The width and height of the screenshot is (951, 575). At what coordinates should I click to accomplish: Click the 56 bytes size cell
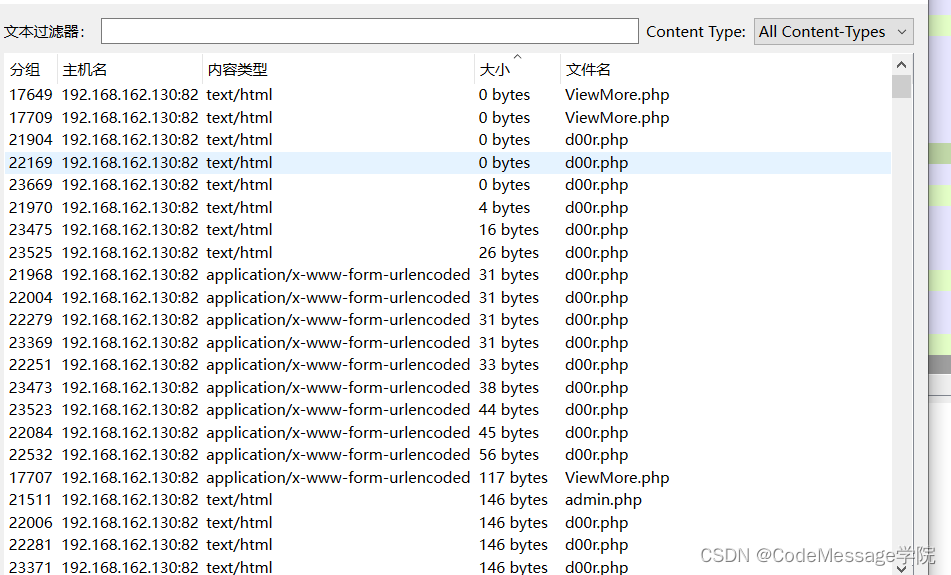[508, 455]
